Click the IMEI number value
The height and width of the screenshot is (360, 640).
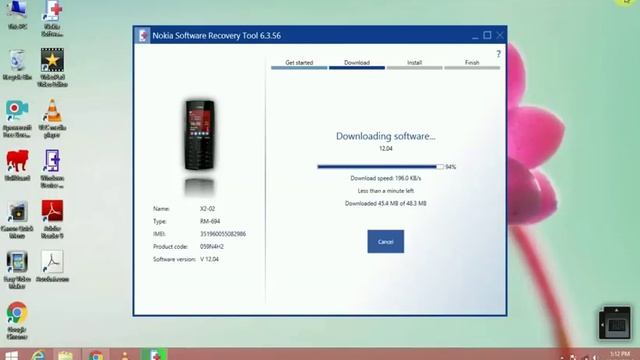pyautogui.click(x=223, y=234)
